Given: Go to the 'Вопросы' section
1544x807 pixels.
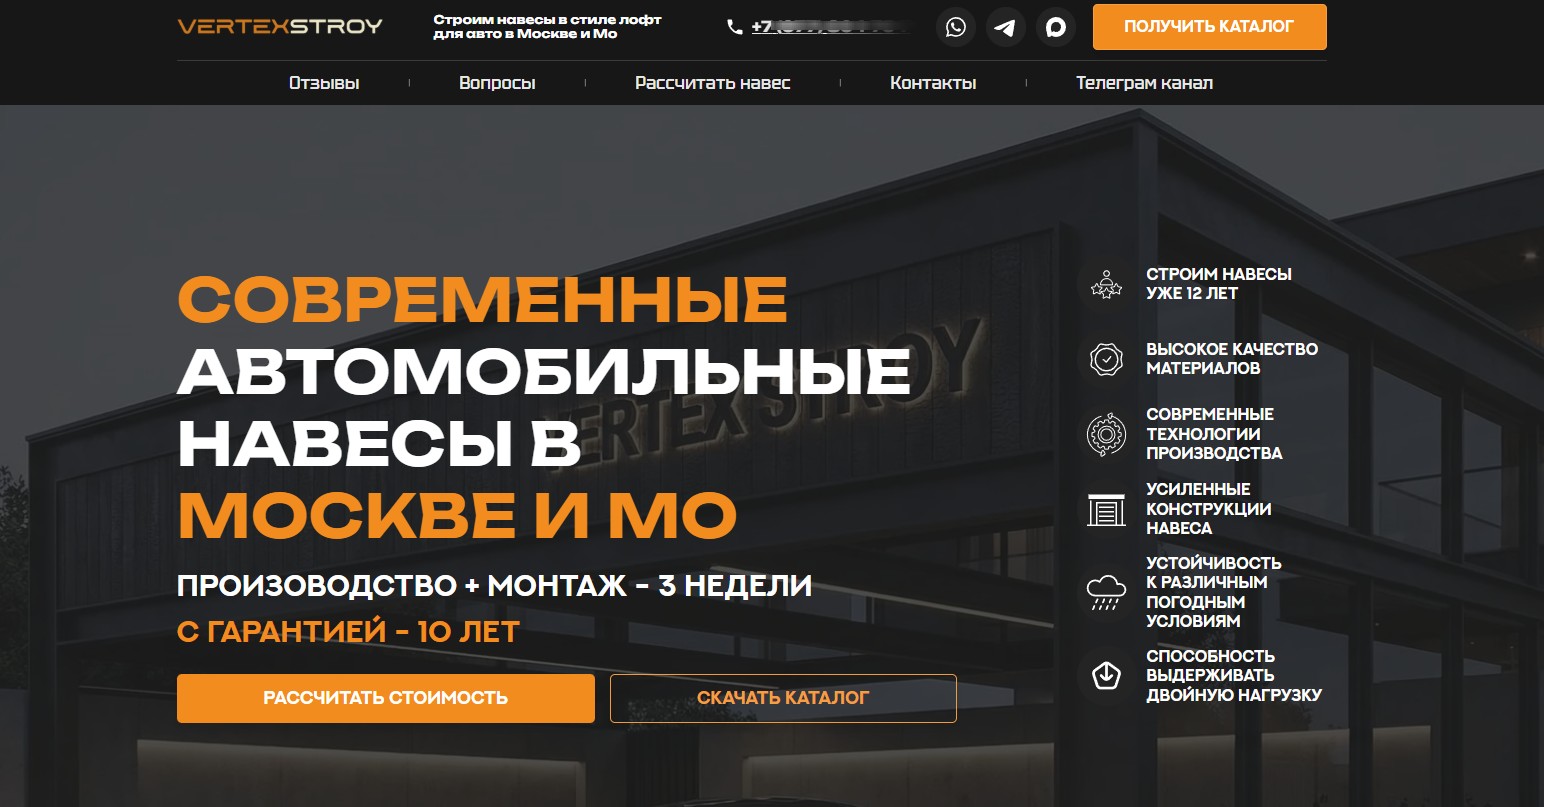Looking at the screenshot, I should pos(497,83).
